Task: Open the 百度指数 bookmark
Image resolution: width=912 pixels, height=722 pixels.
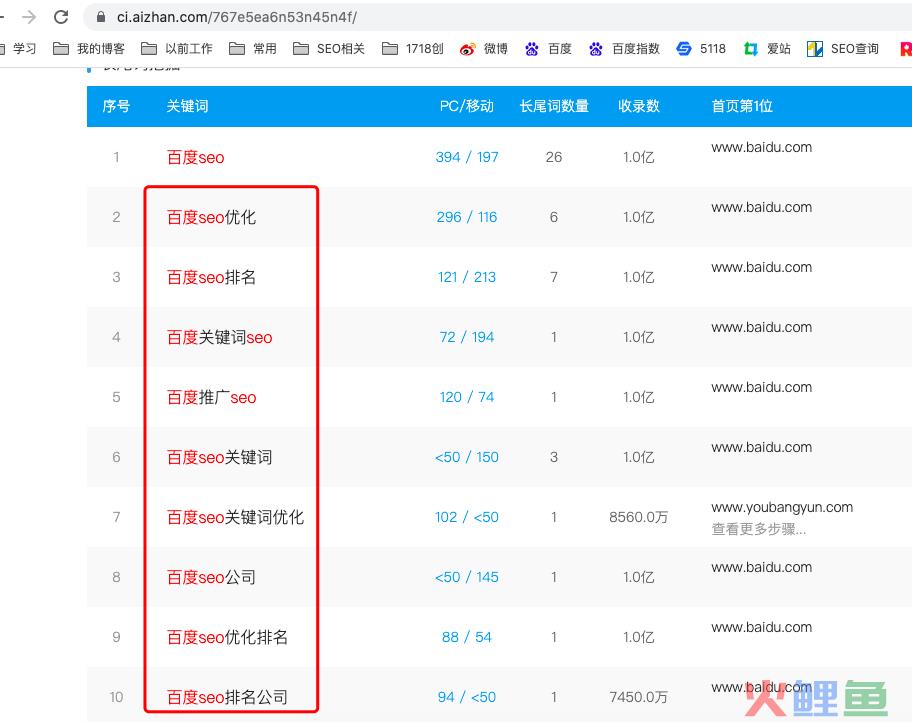Action: point(624,48)
